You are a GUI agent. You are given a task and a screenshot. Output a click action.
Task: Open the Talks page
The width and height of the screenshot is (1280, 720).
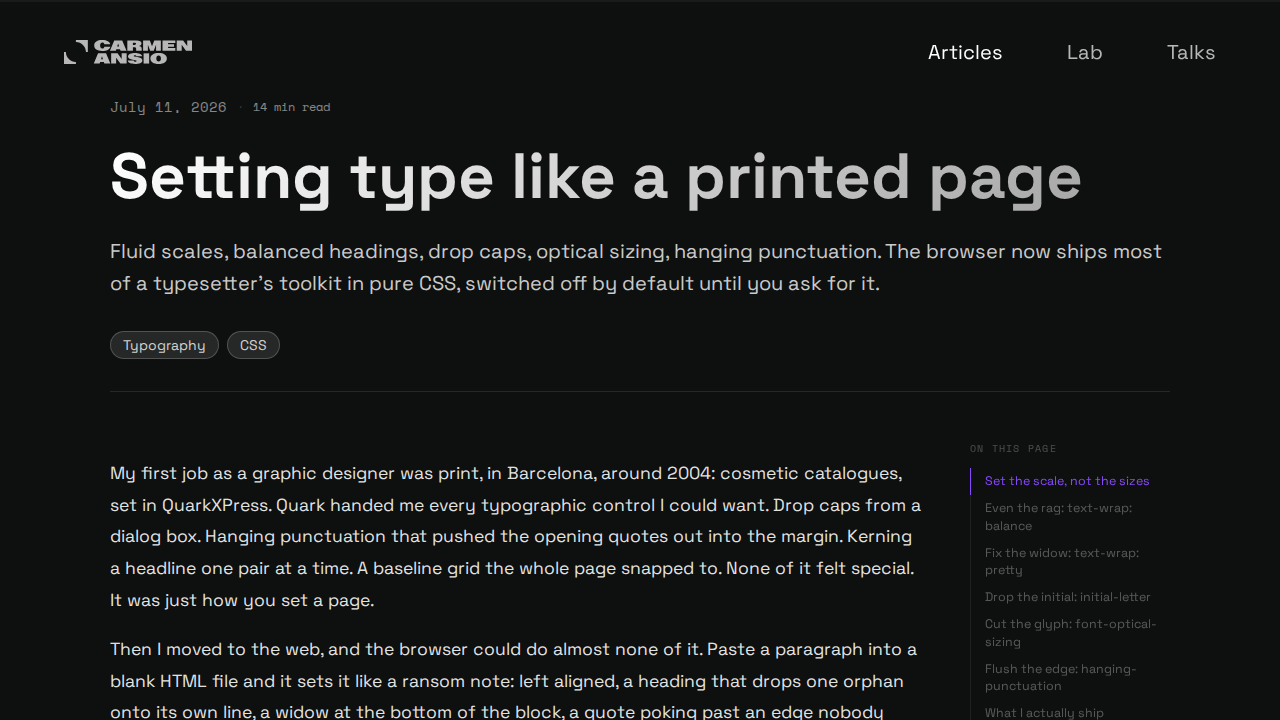tap(1191, 53)
